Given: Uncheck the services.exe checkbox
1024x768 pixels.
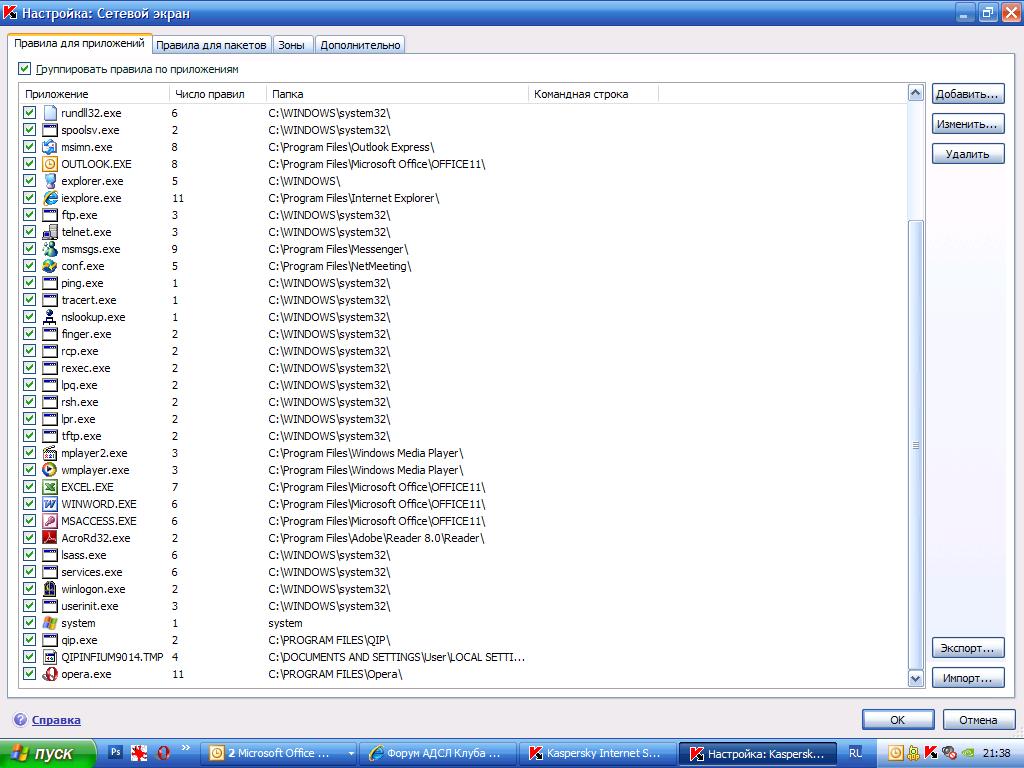Looking at the screenshot, I should pos(29,571).
